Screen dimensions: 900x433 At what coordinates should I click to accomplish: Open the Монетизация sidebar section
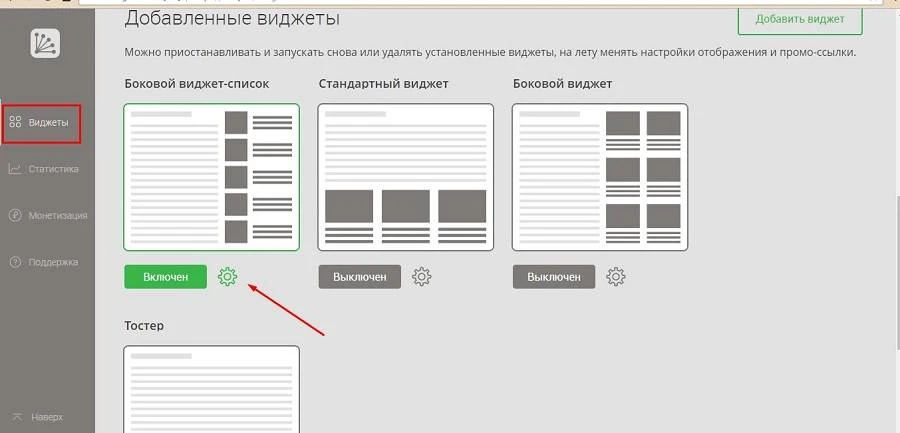(x=48, y=216)
